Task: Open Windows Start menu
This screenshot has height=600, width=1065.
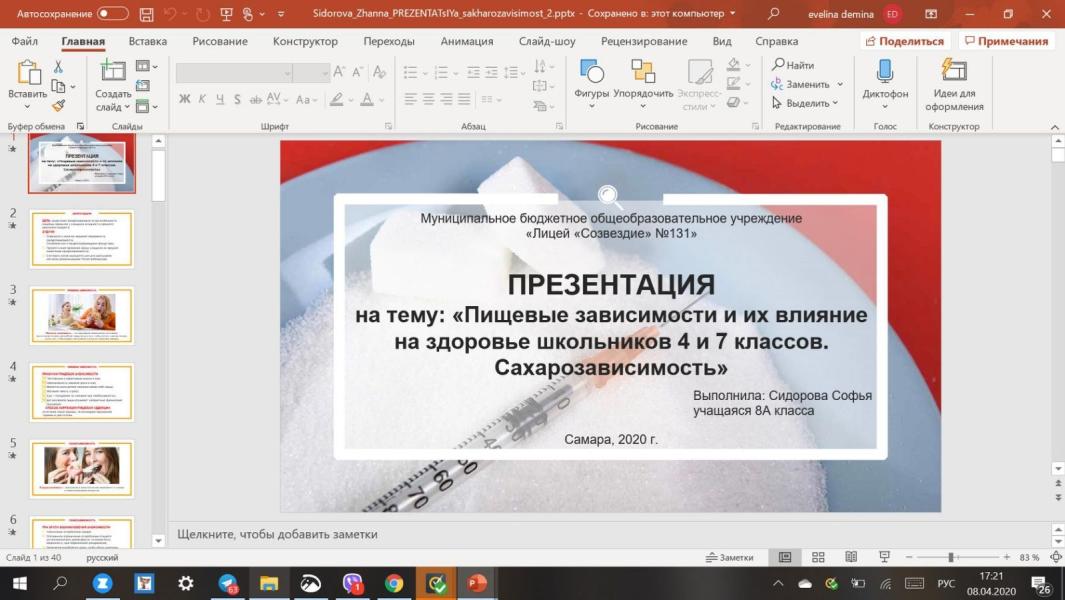Action: tap(20, 583)
